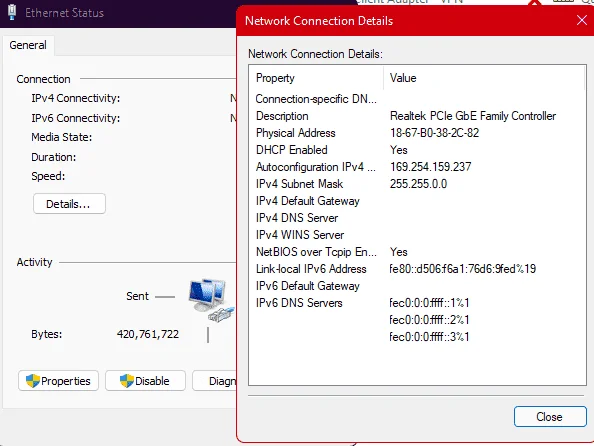
Task: Open the General tab in Ethernet Status
Action: tap(28, 45)
